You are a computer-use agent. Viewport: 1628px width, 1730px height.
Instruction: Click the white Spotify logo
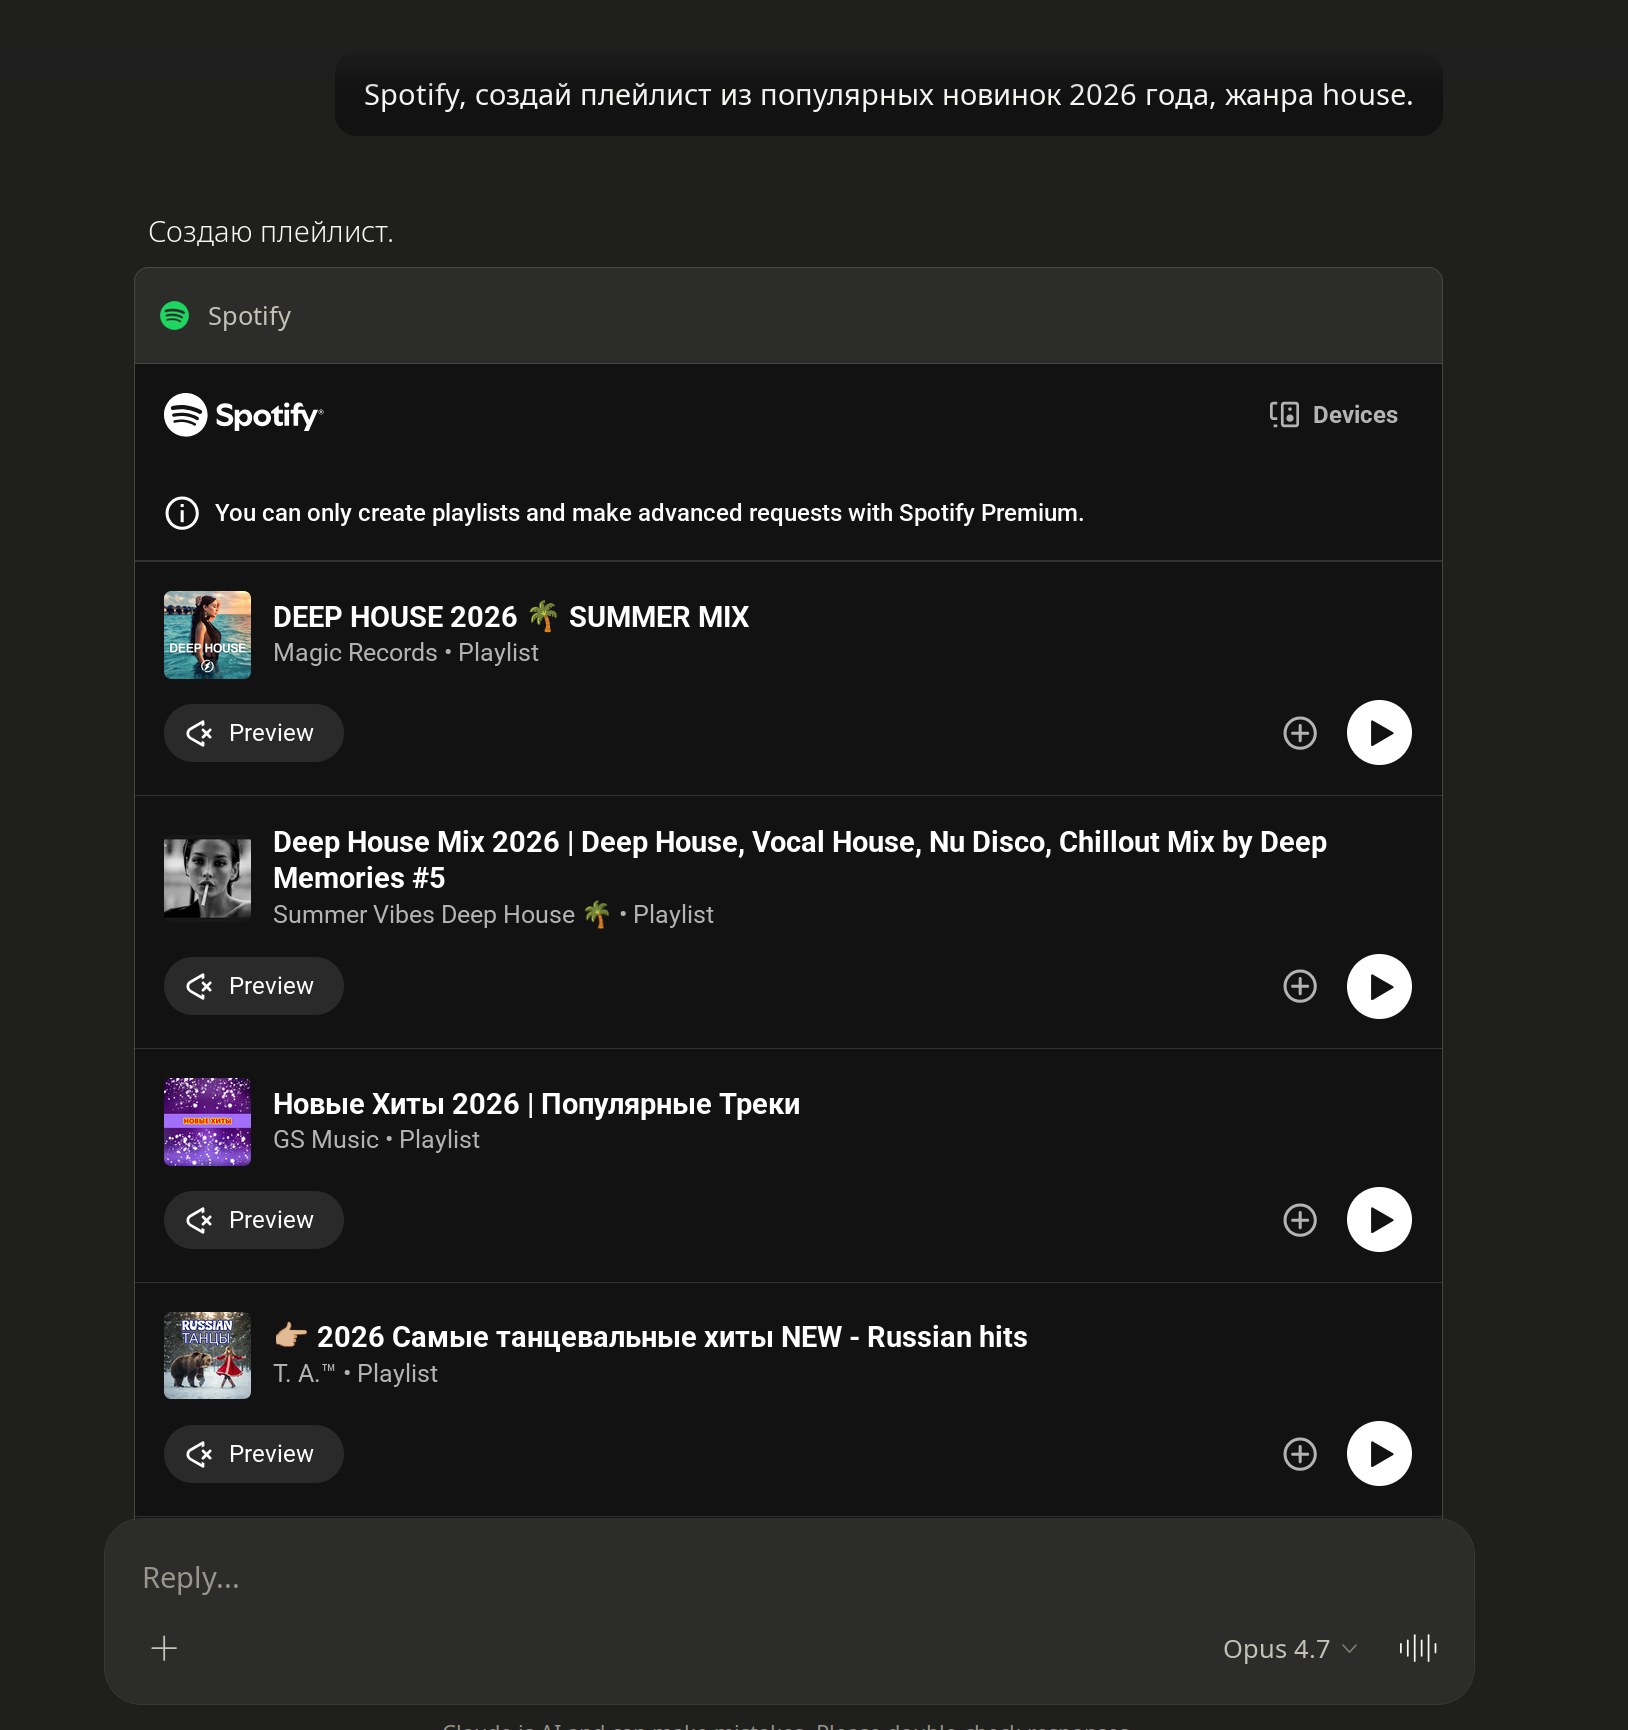[x=243, y=415]
